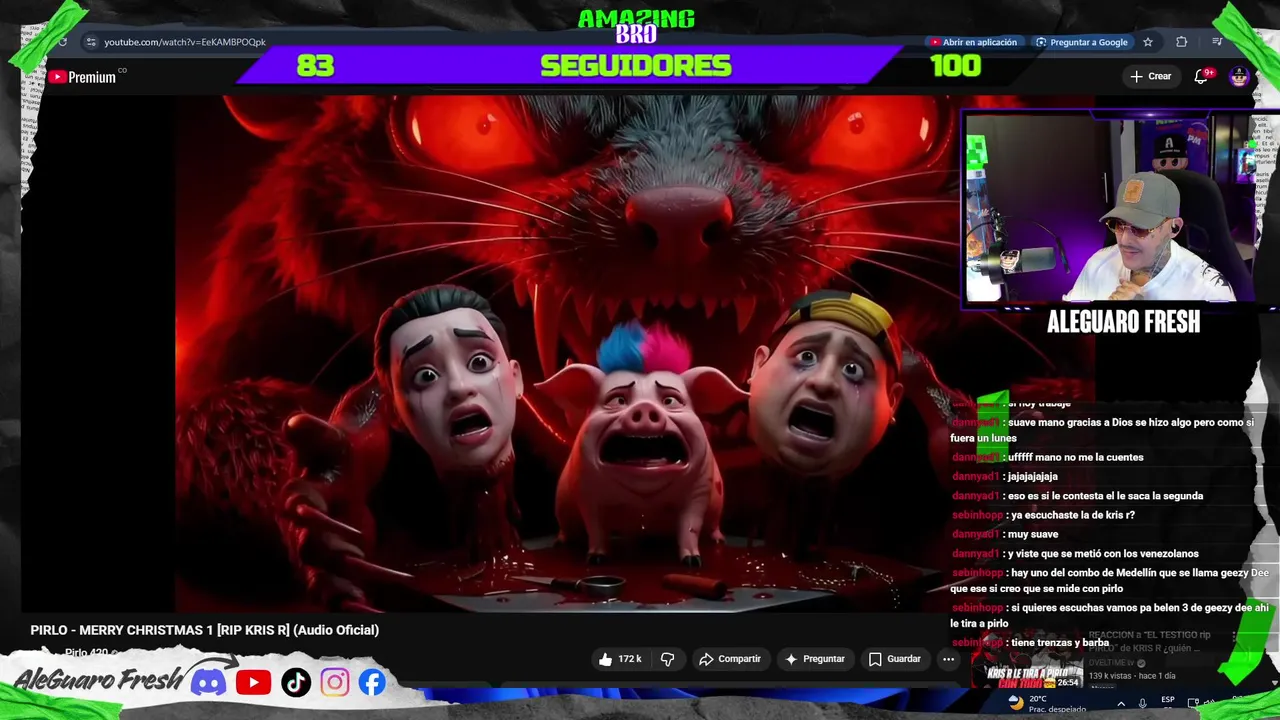Click the TikTok icon in the overlay
The image size is (1280, 720).
point(295,683)
